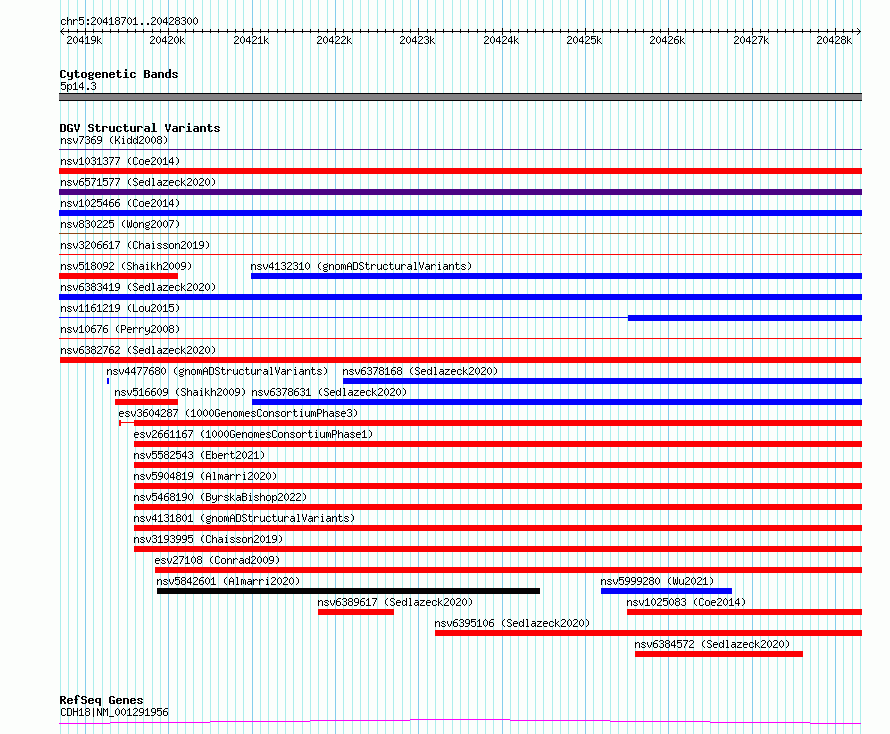Screen dimensions: 890x734
Task: Select the nsv3206617 (Chaisson2019) label
Action: [135, 245]
